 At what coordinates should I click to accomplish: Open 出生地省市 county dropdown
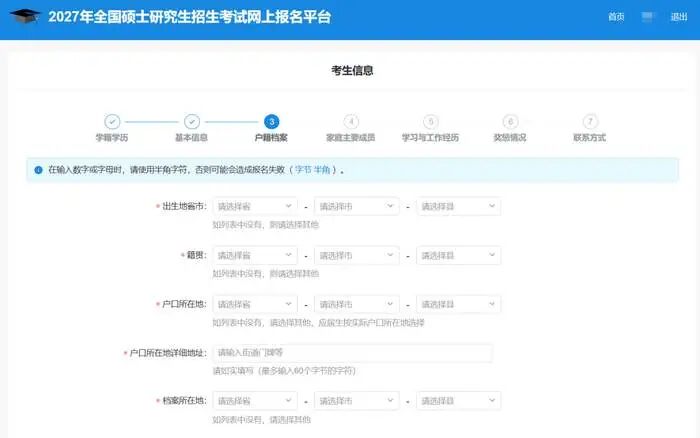click(458, 206)
